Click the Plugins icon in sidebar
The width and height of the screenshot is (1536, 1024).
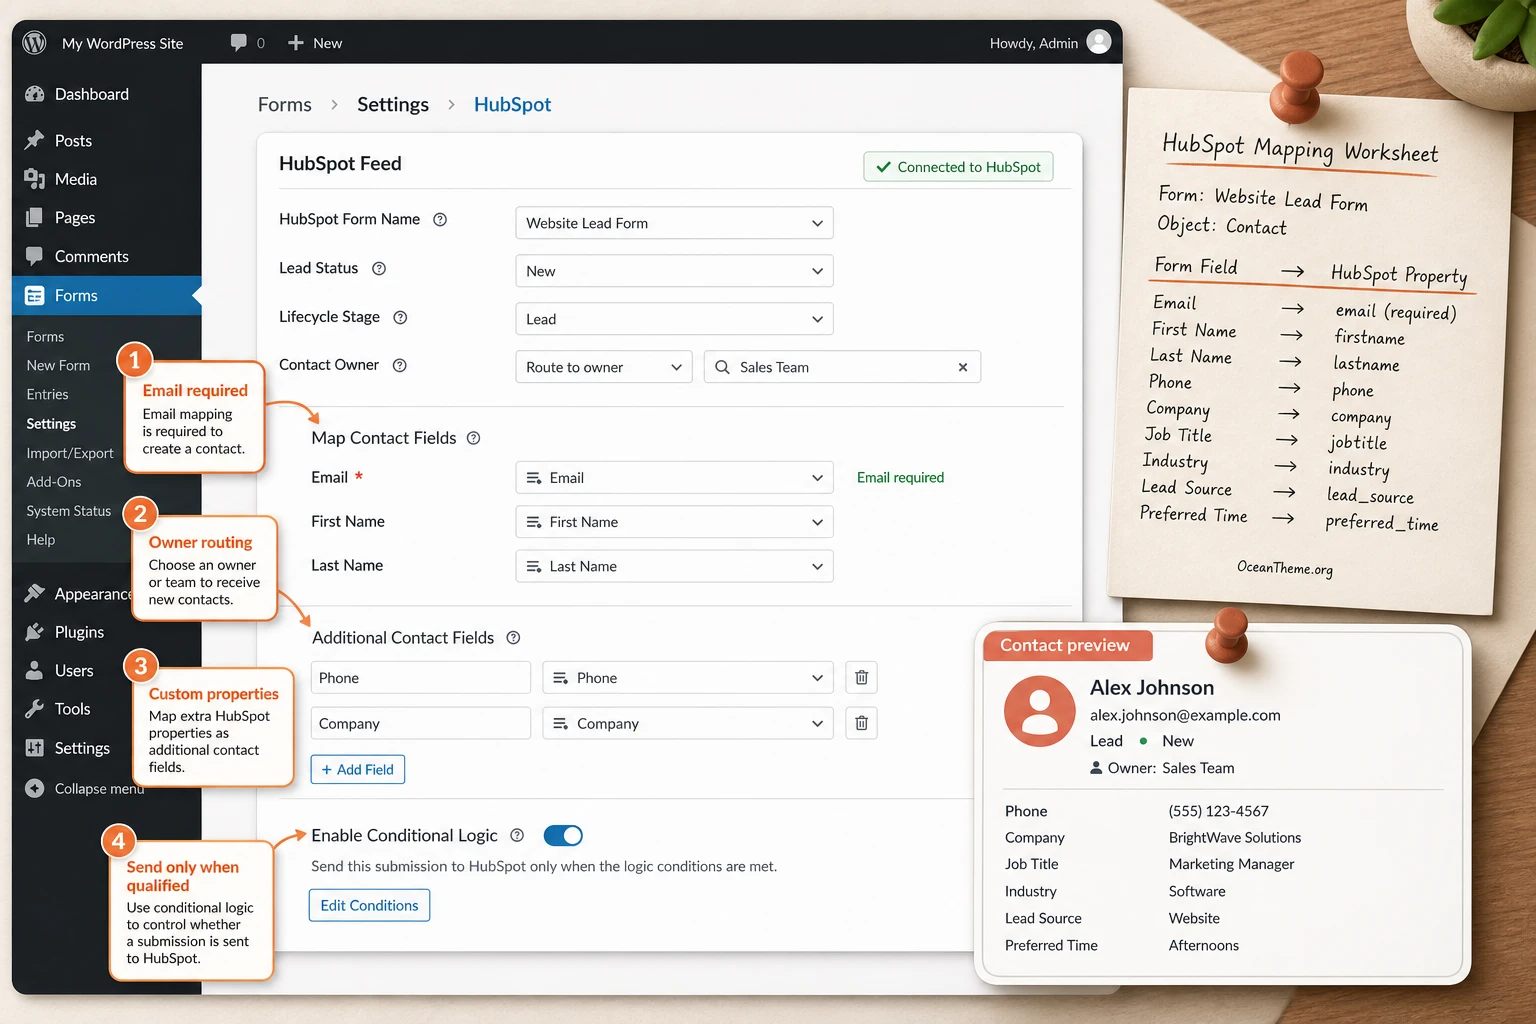[x=35, y=632]
